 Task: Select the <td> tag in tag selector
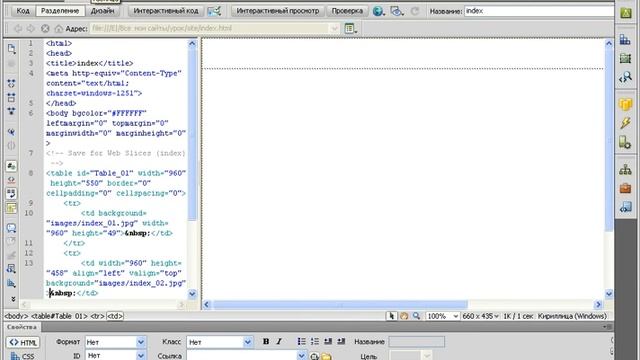(x=115, y=316)
